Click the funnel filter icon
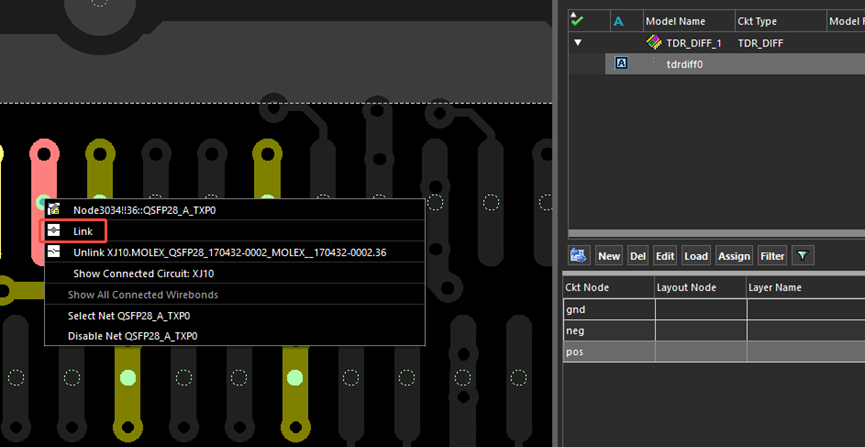 tap(803, 256)
